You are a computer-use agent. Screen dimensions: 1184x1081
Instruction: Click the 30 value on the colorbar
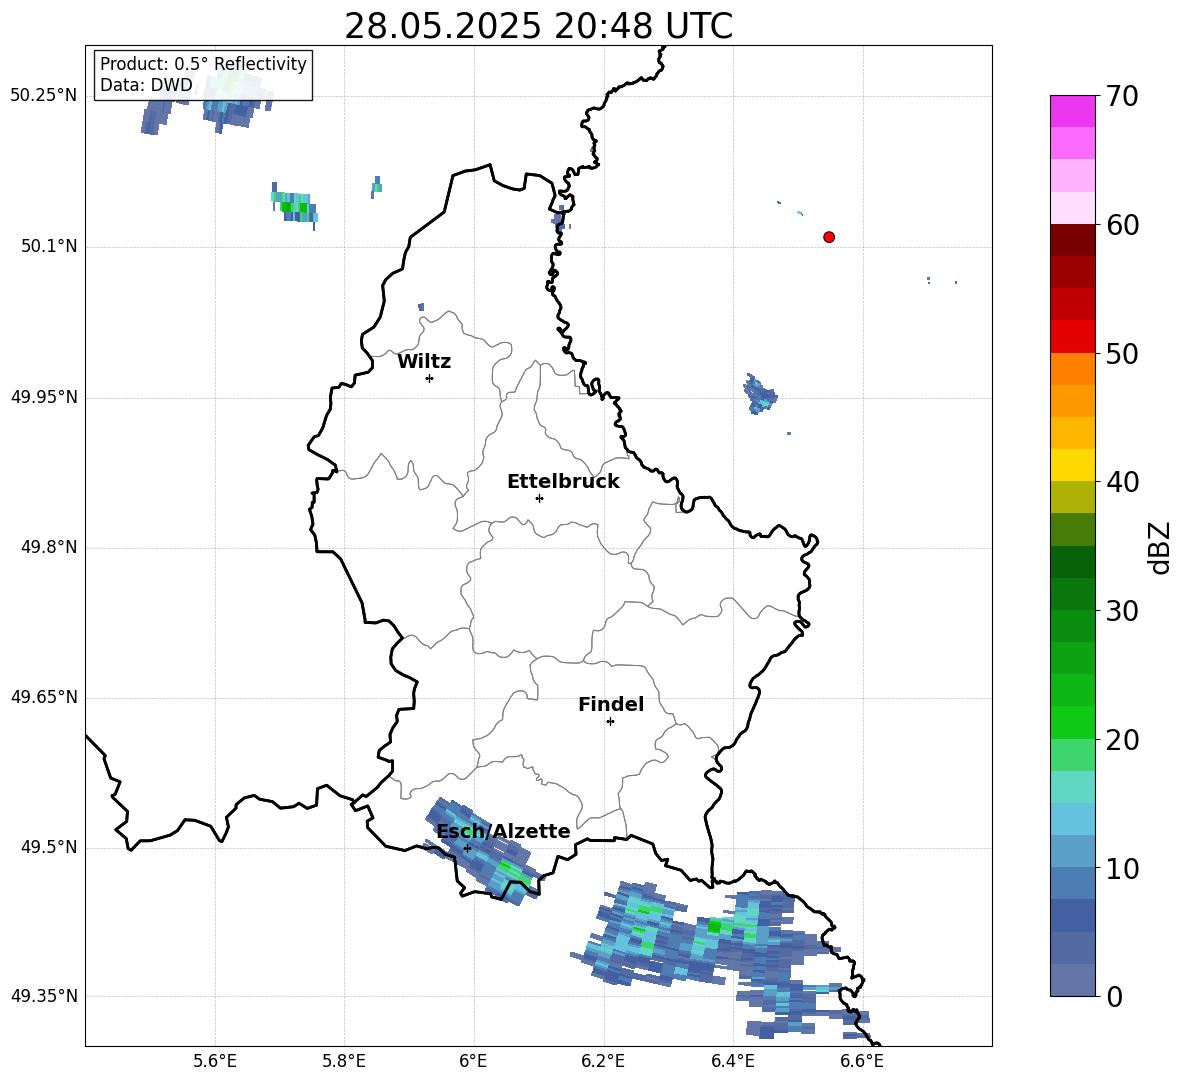[x=1122, y=611]
